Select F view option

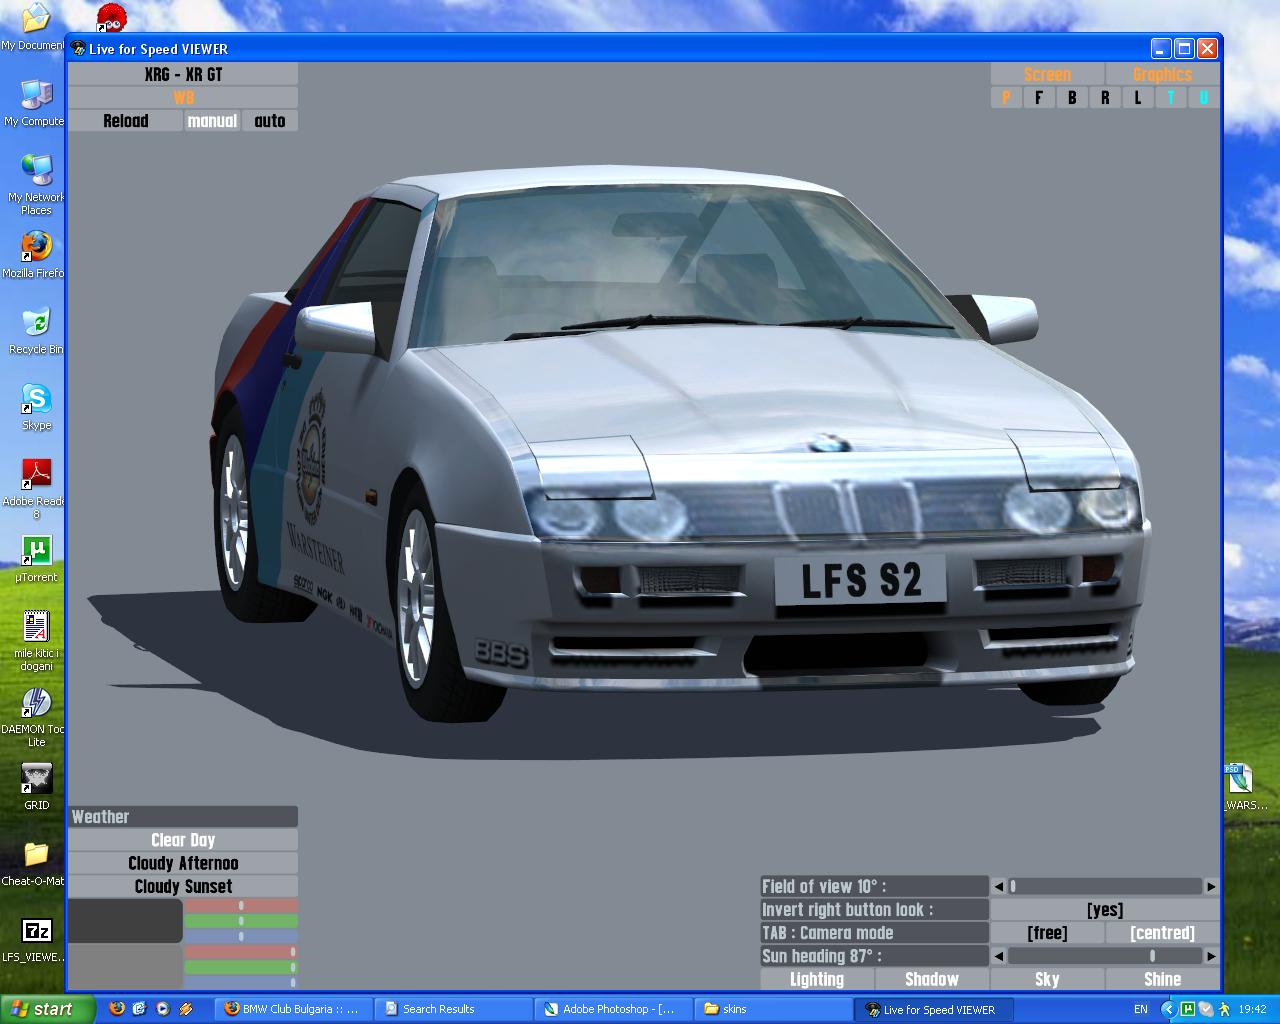[x=1039, y=98]
